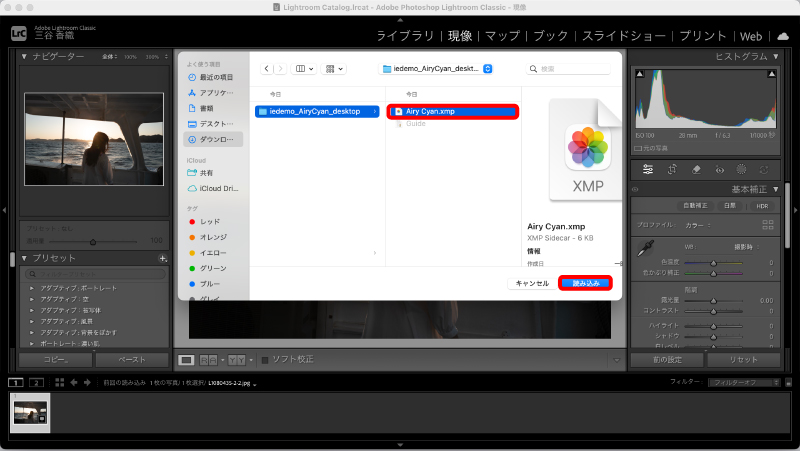This screenshot has height=451, width=800.
Task: Select the Healing eraser tool icon
Action: pyautogui.click(x=696, y=169)
